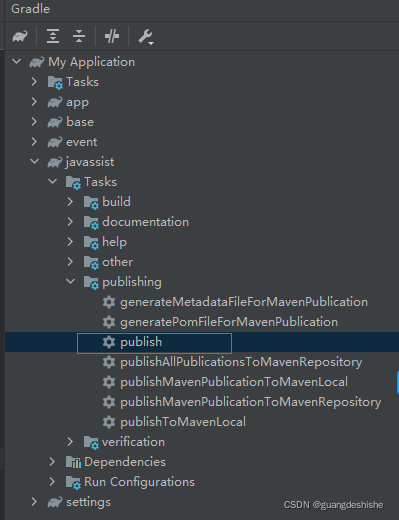Select the My Application label
399x520 pixels.
click(x=92, y=62)
